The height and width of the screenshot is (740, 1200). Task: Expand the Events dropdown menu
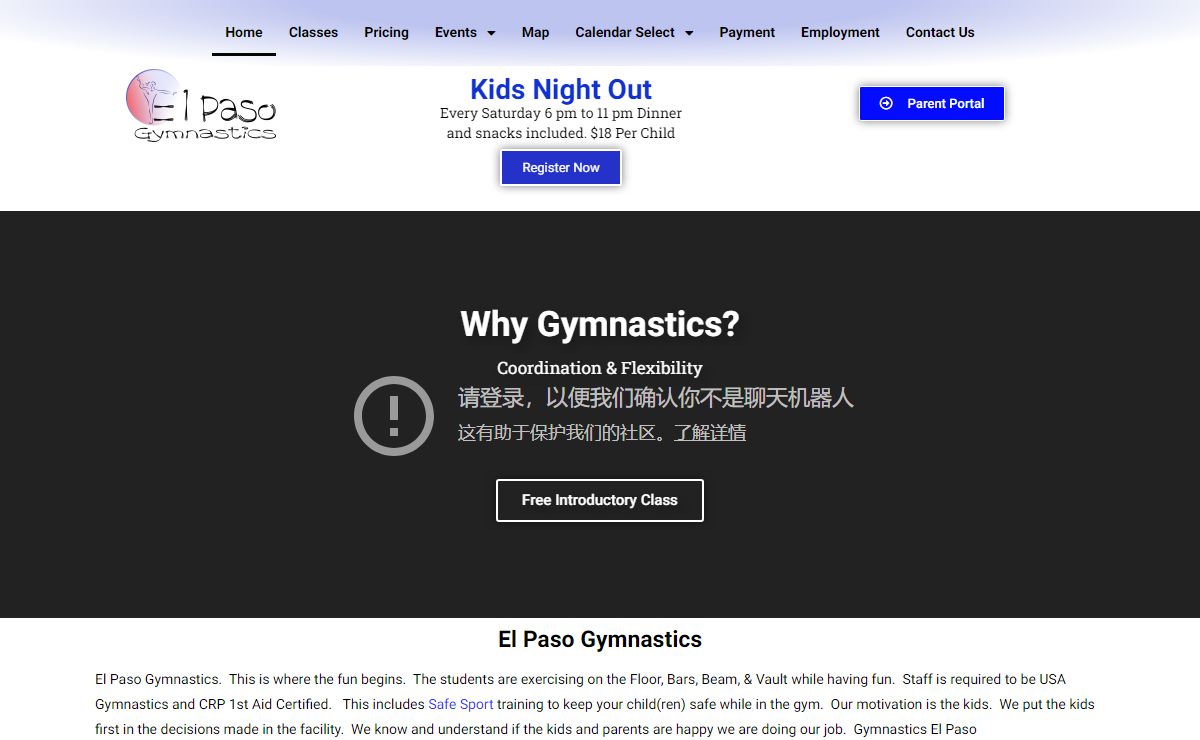pyautogui.click(x=465, y=32)
